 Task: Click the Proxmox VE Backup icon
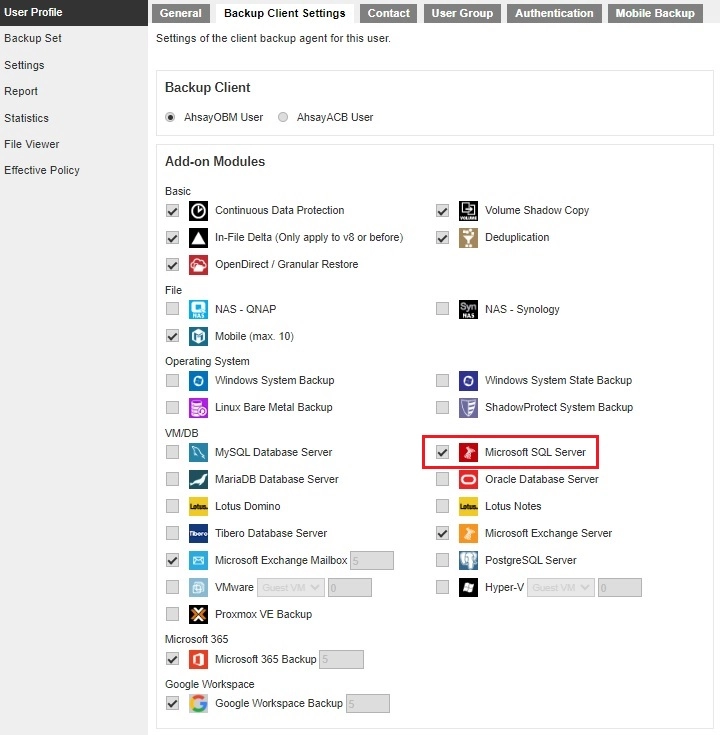click(x=199, y=615)
